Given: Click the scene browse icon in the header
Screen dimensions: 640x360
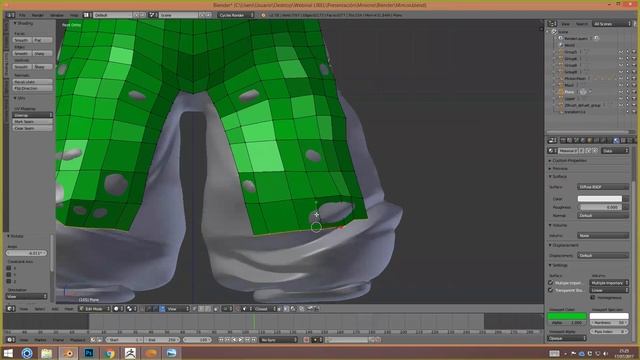Looking at the screenshot, I should click(152, 15).
